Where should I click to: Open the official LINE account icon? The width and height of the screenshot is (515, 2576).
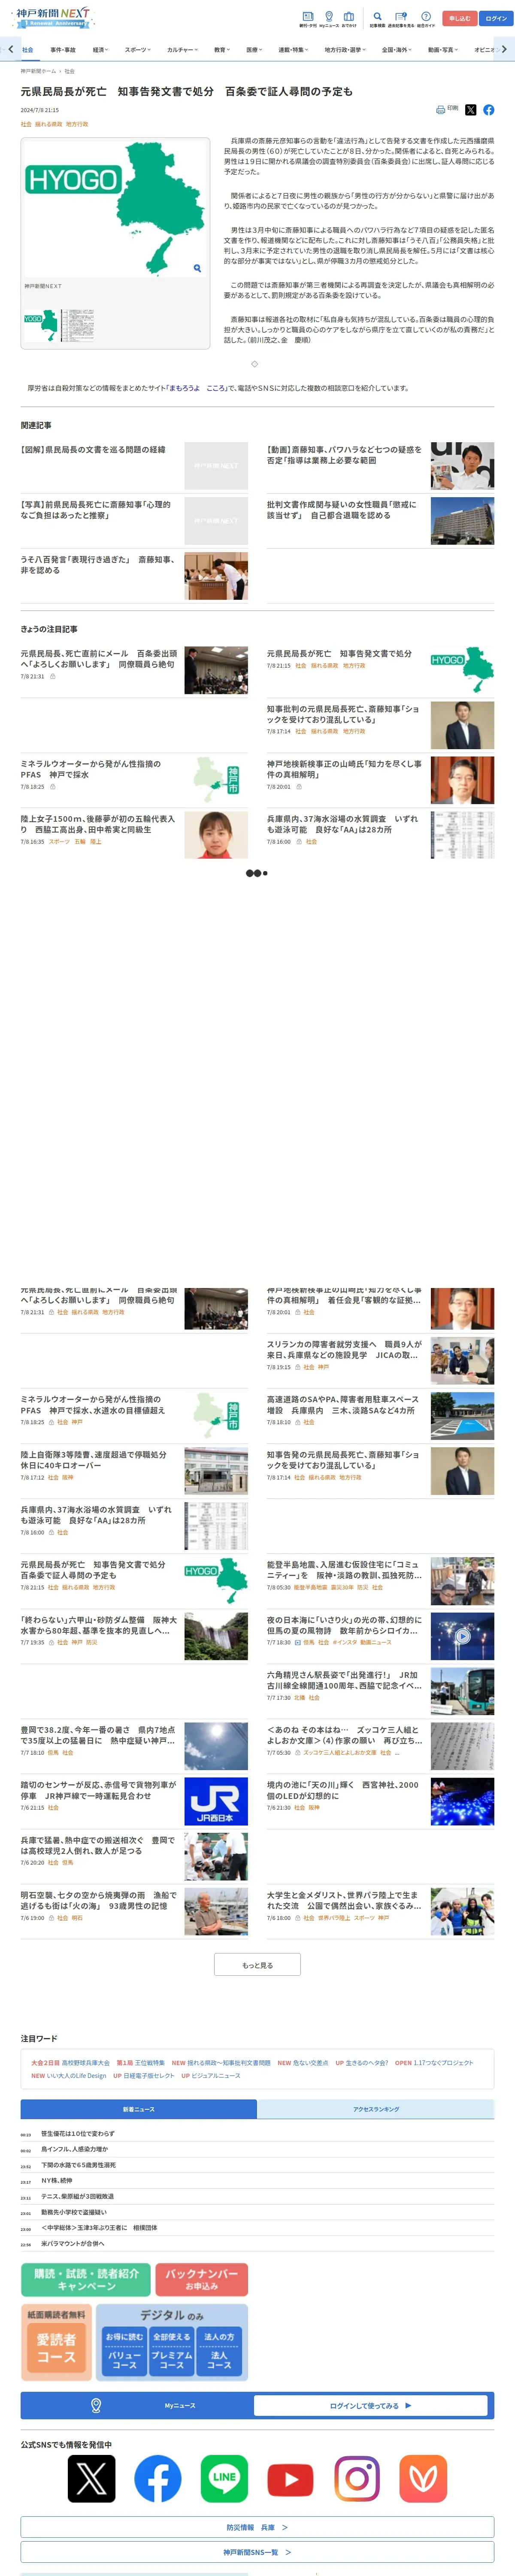[224, 2479]
